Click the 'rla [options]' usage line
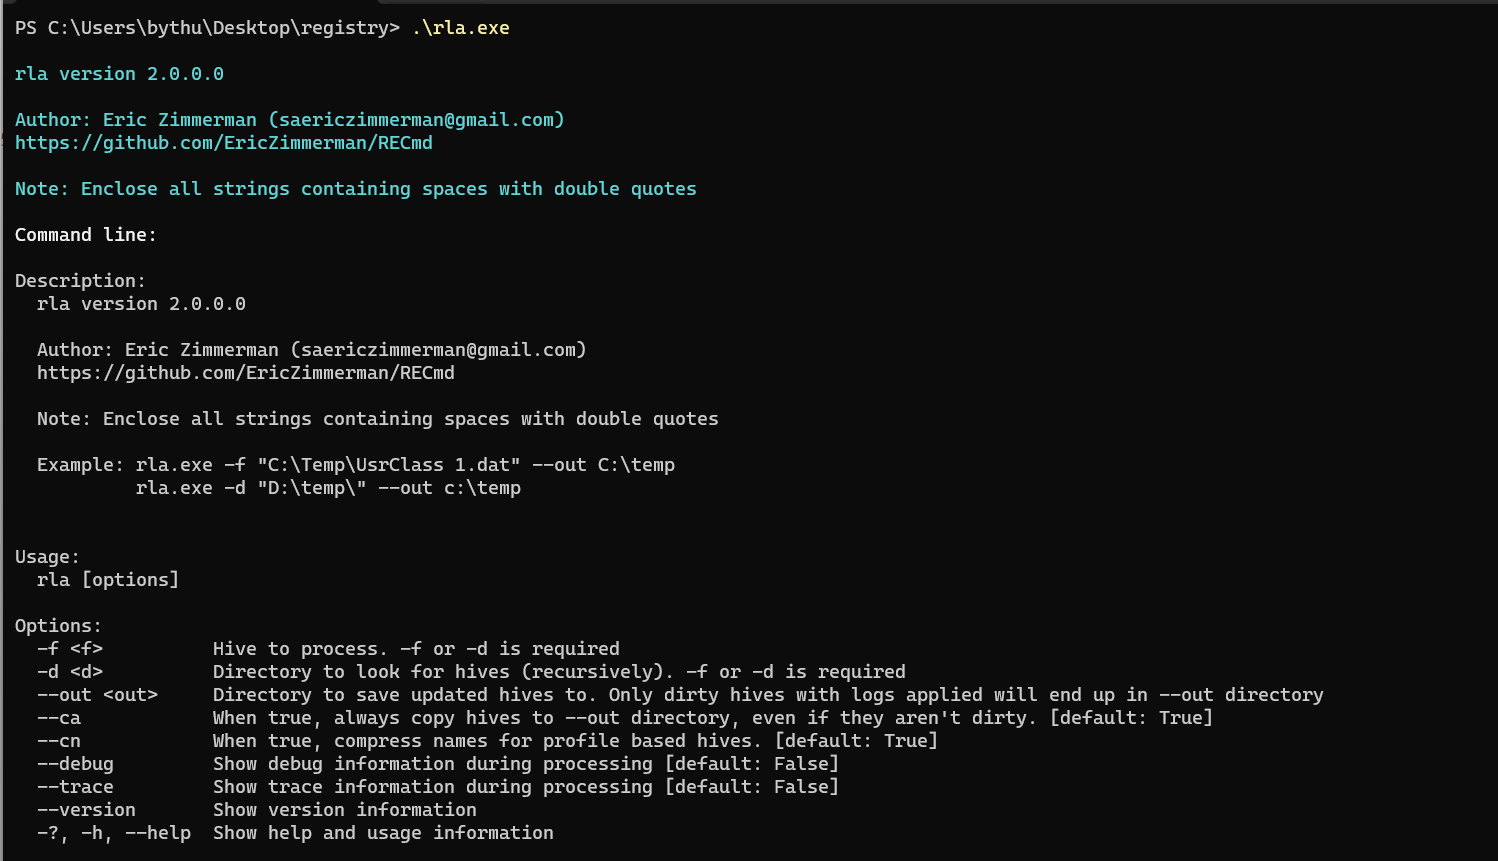Viewport: 1498px width, 861px height. pyautogui.click(x=108, y=580)
